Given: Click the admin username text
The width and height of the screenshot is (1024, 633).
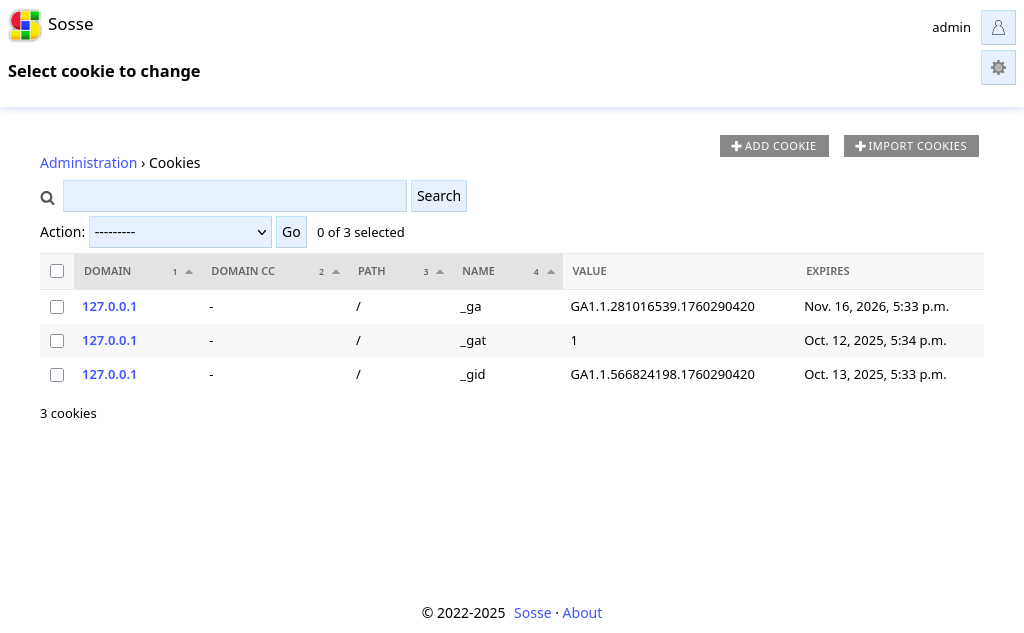Looking at the screenshot, I should [x=951, y=27].
